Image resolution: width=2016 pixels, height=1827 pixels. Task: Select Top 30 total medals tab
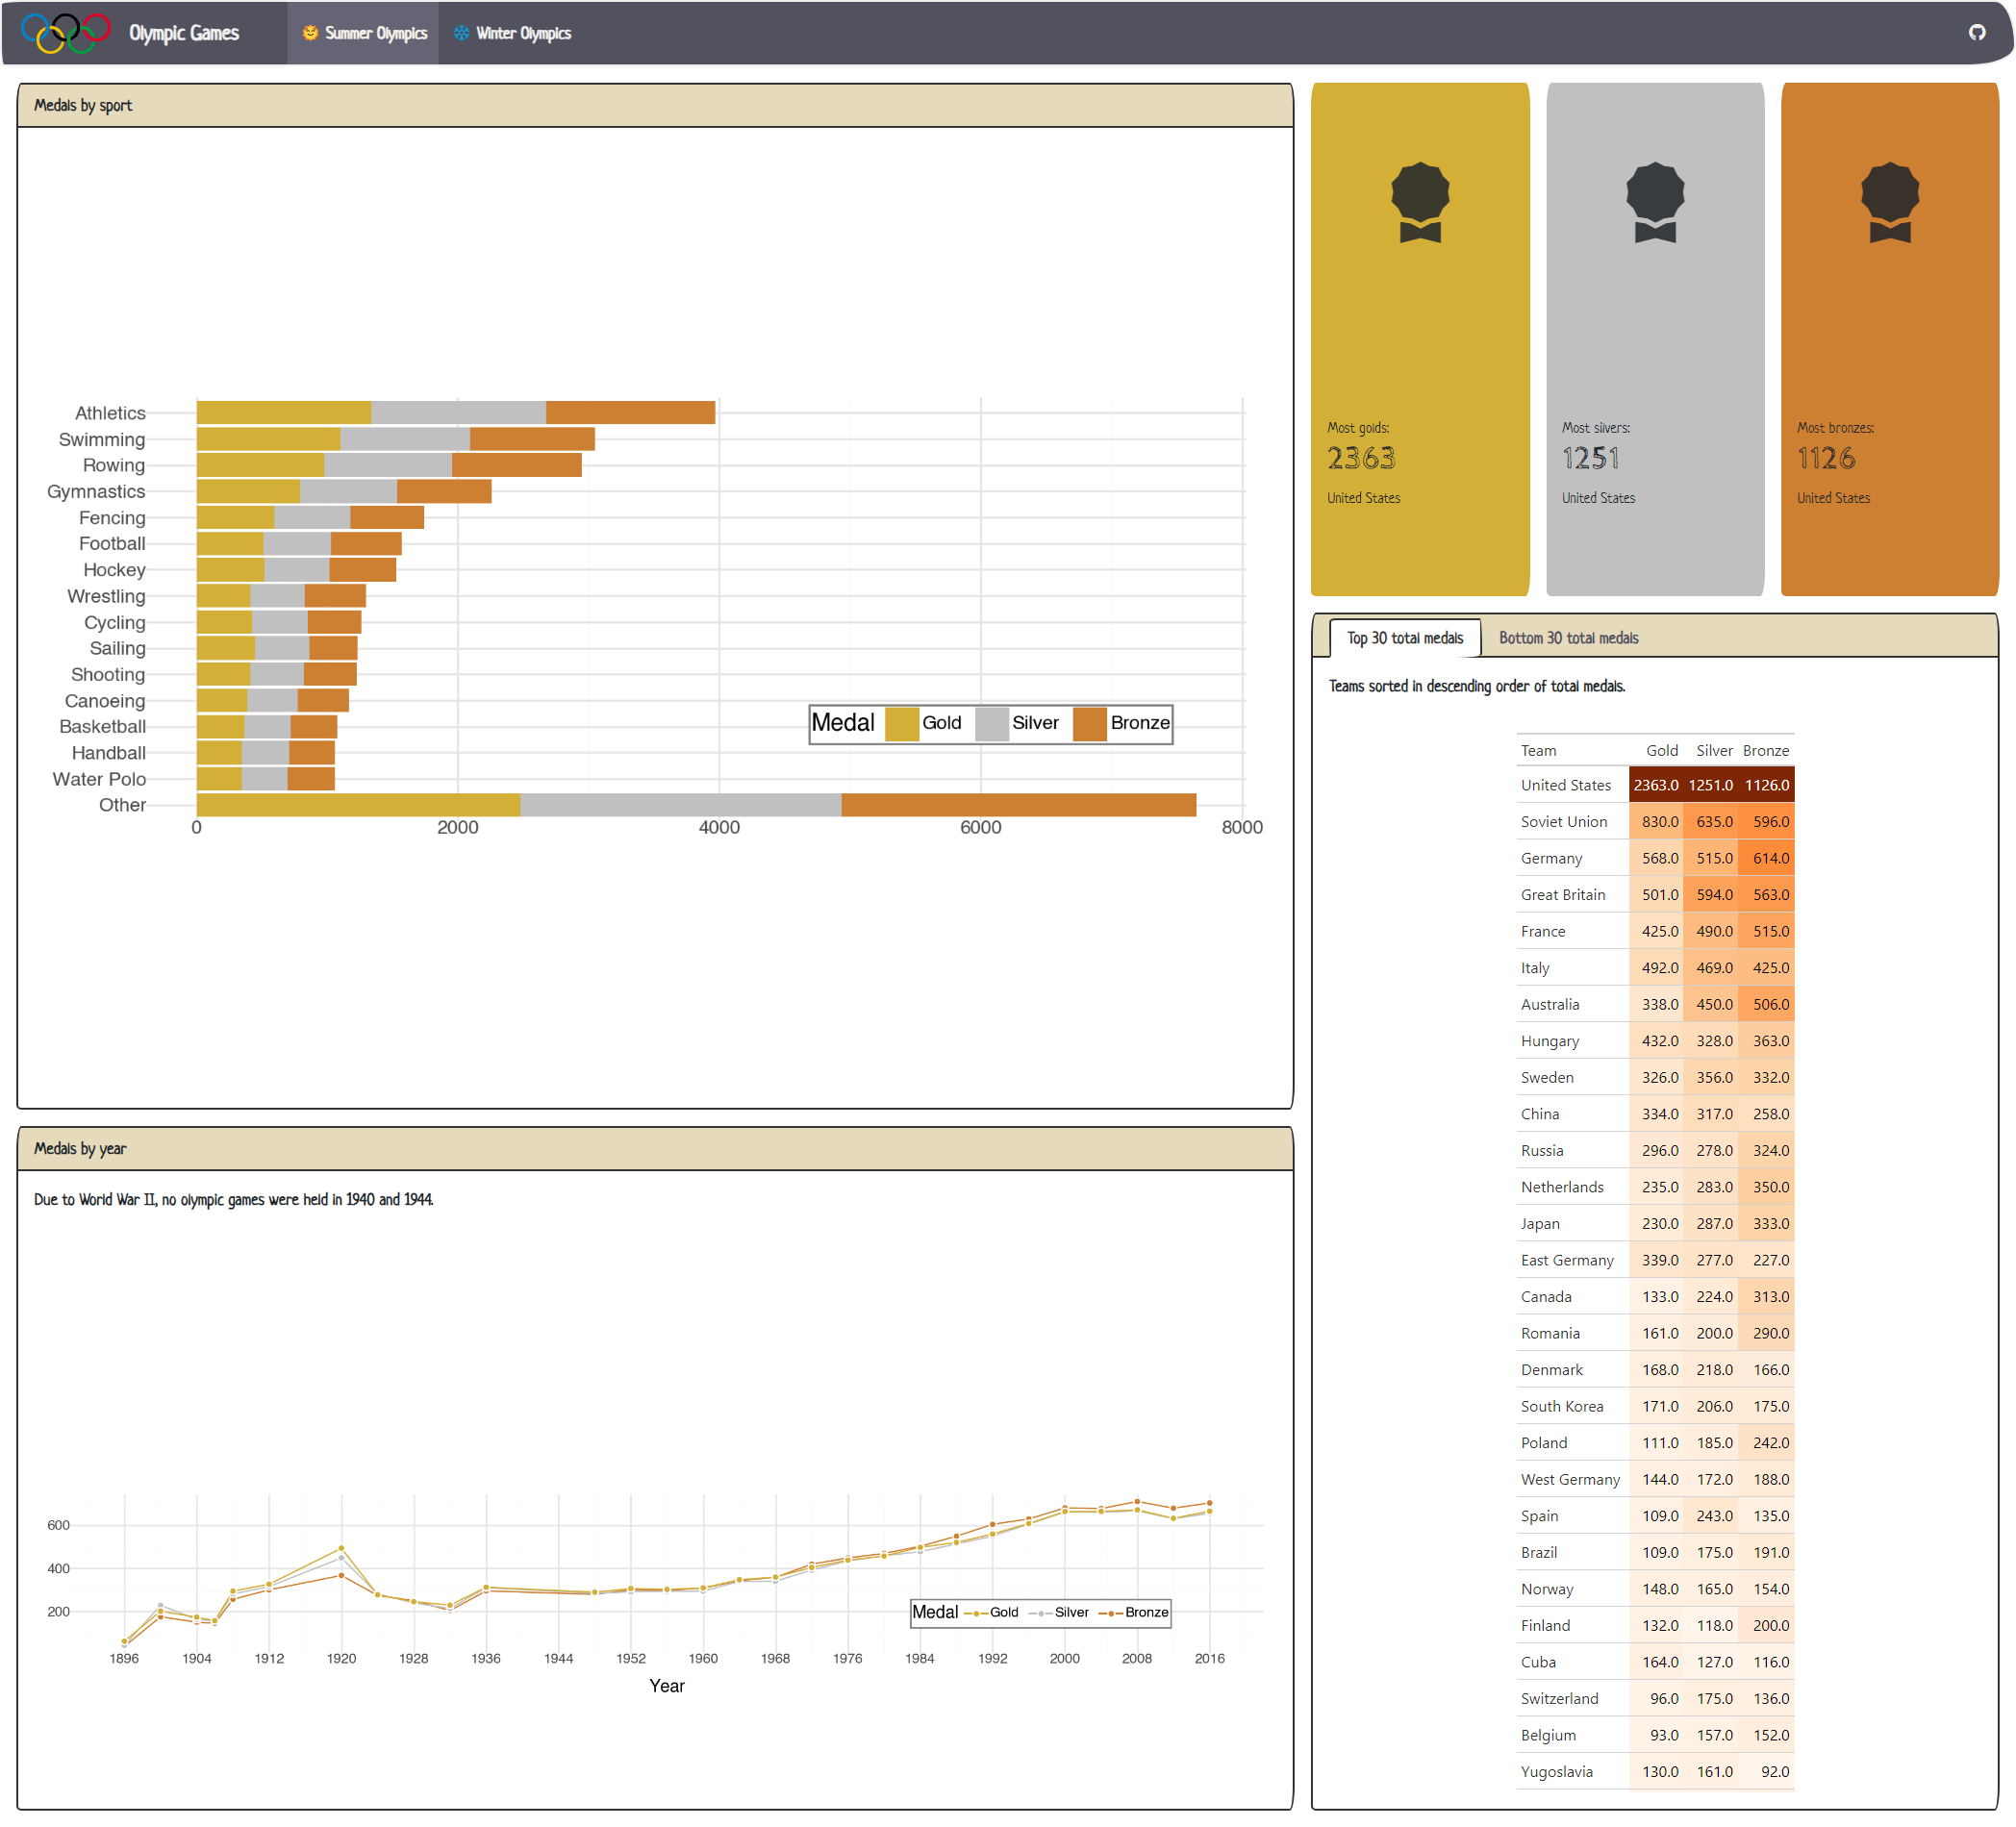[x=1404, y=638]
